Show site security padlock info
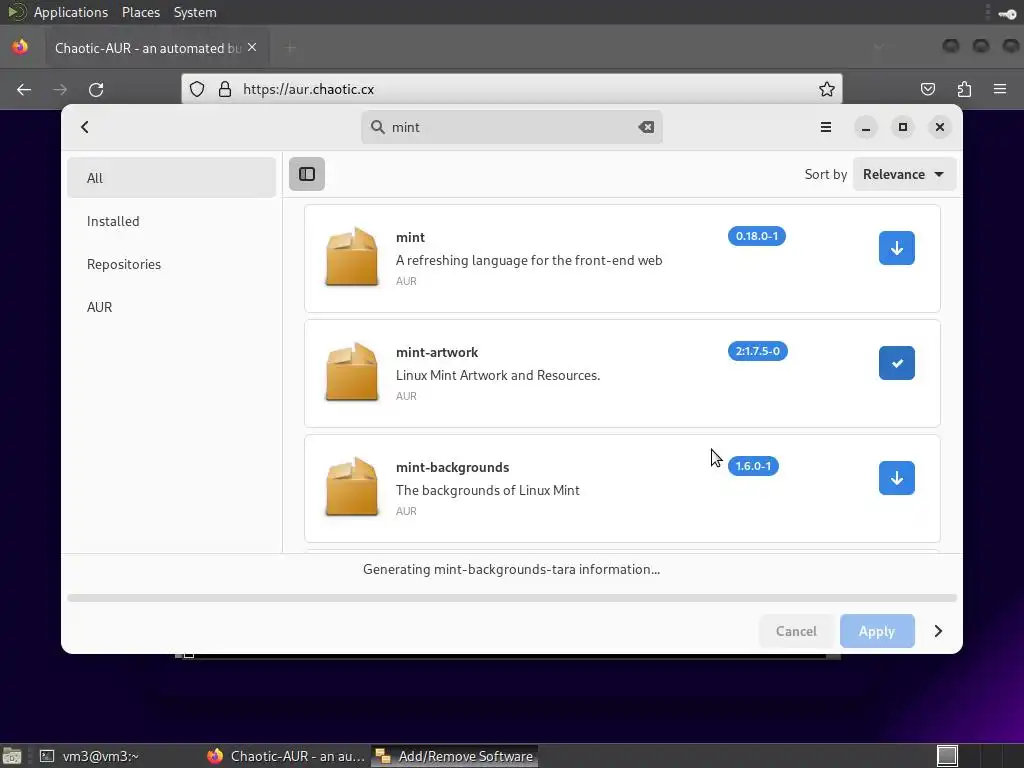Screen dimensions: 1024x768 point(225,89)
